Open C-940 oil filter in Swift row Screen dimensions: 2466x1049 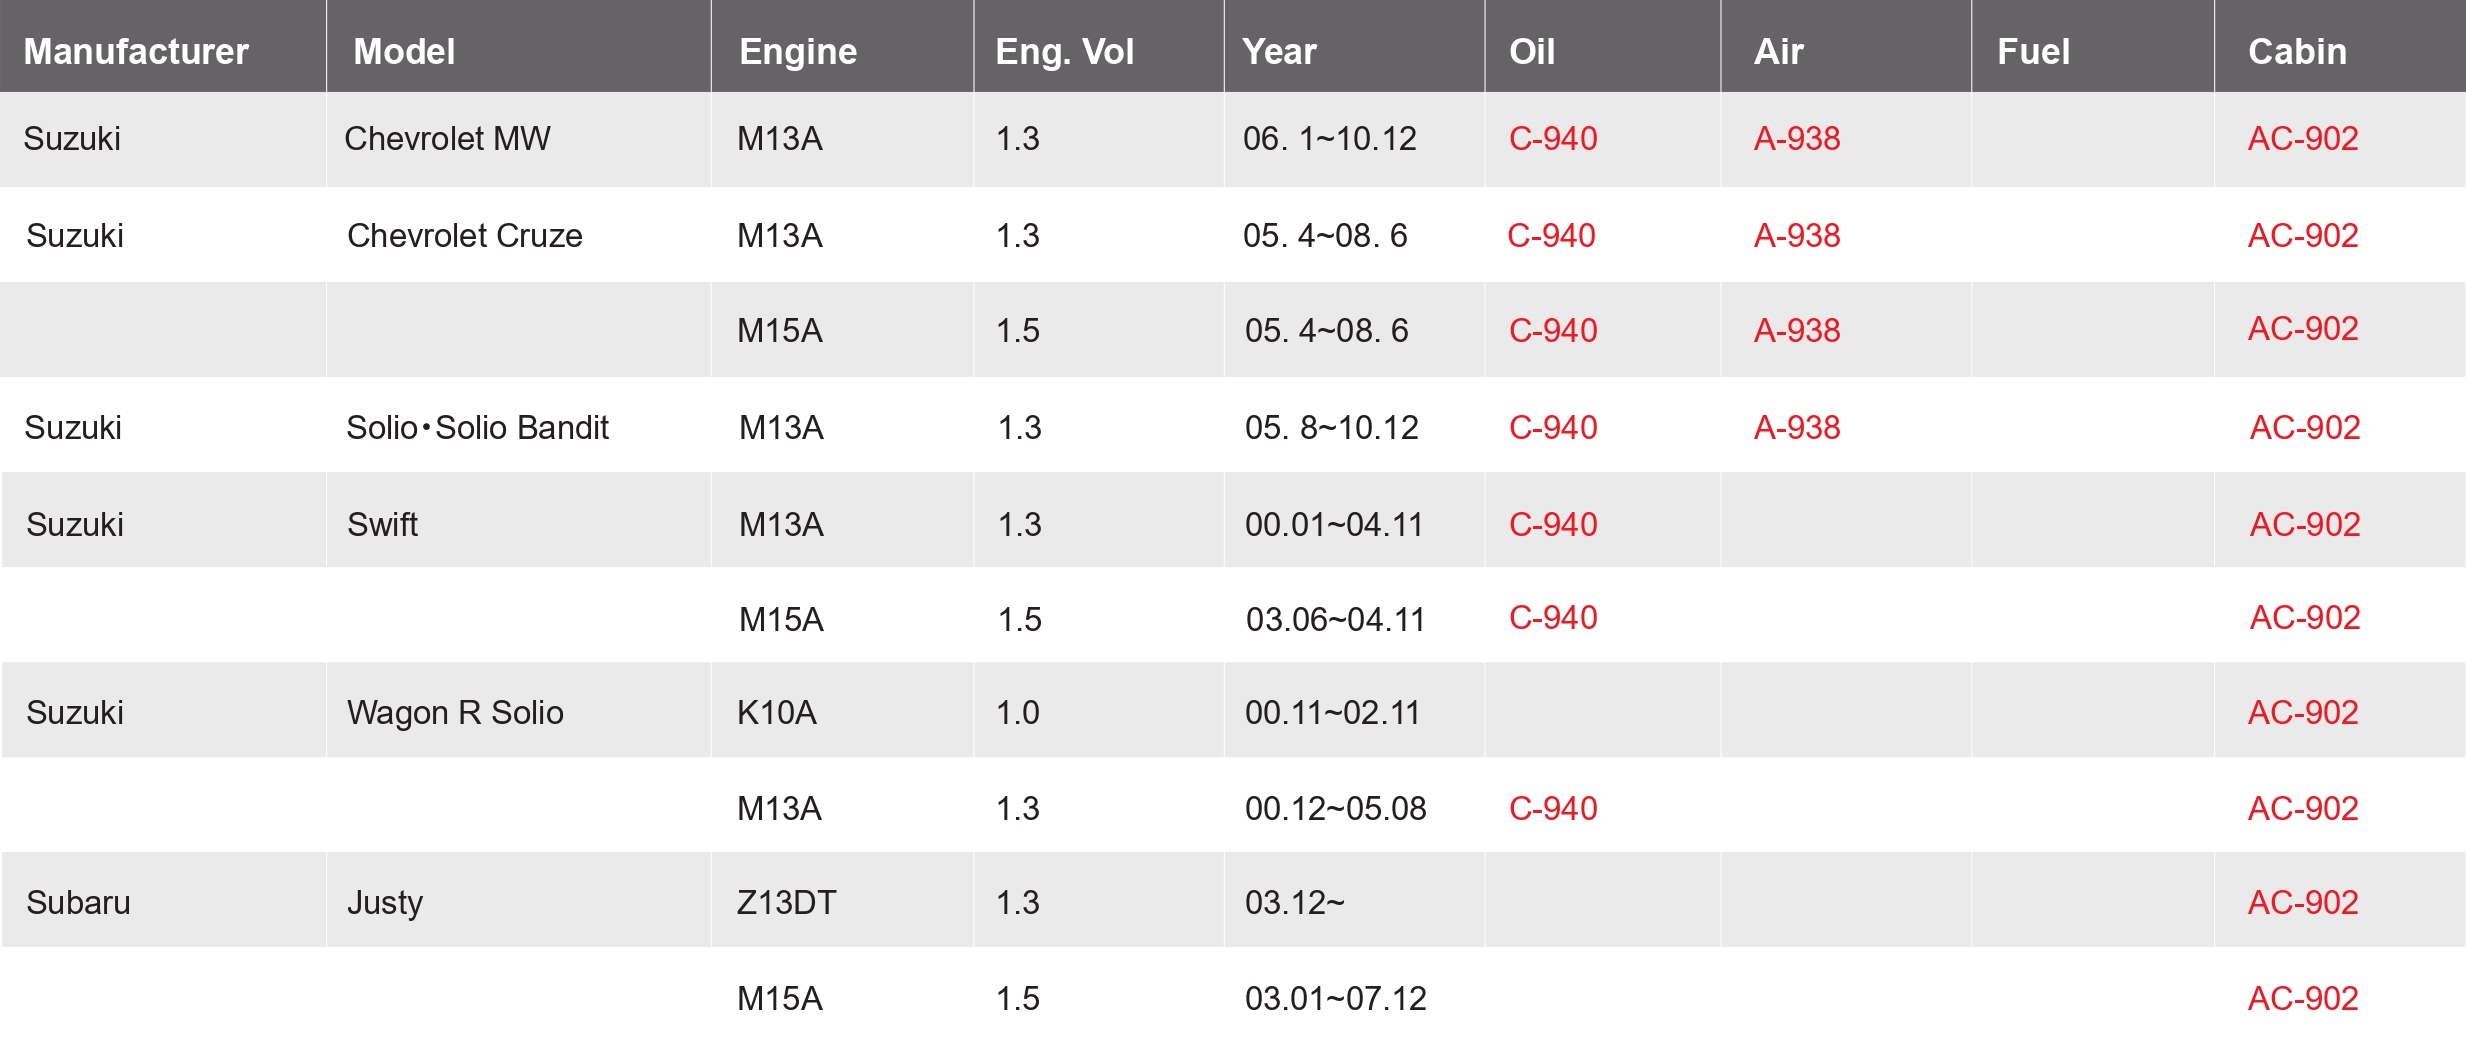pyautogui.click(x=1553, y=524)
